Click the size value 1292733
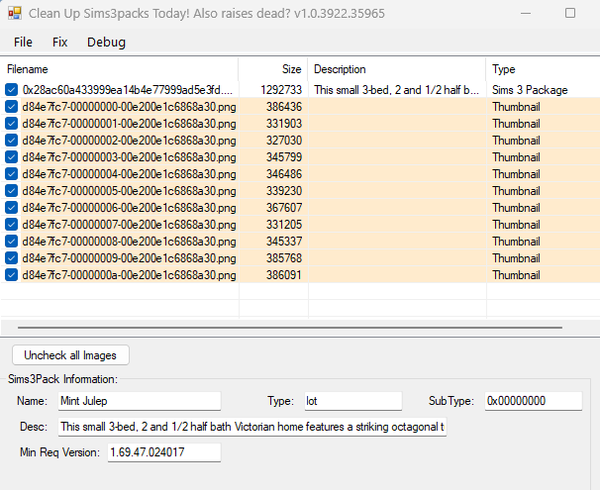The width and height of the screenshot is (600, 490). click(281, 90)
